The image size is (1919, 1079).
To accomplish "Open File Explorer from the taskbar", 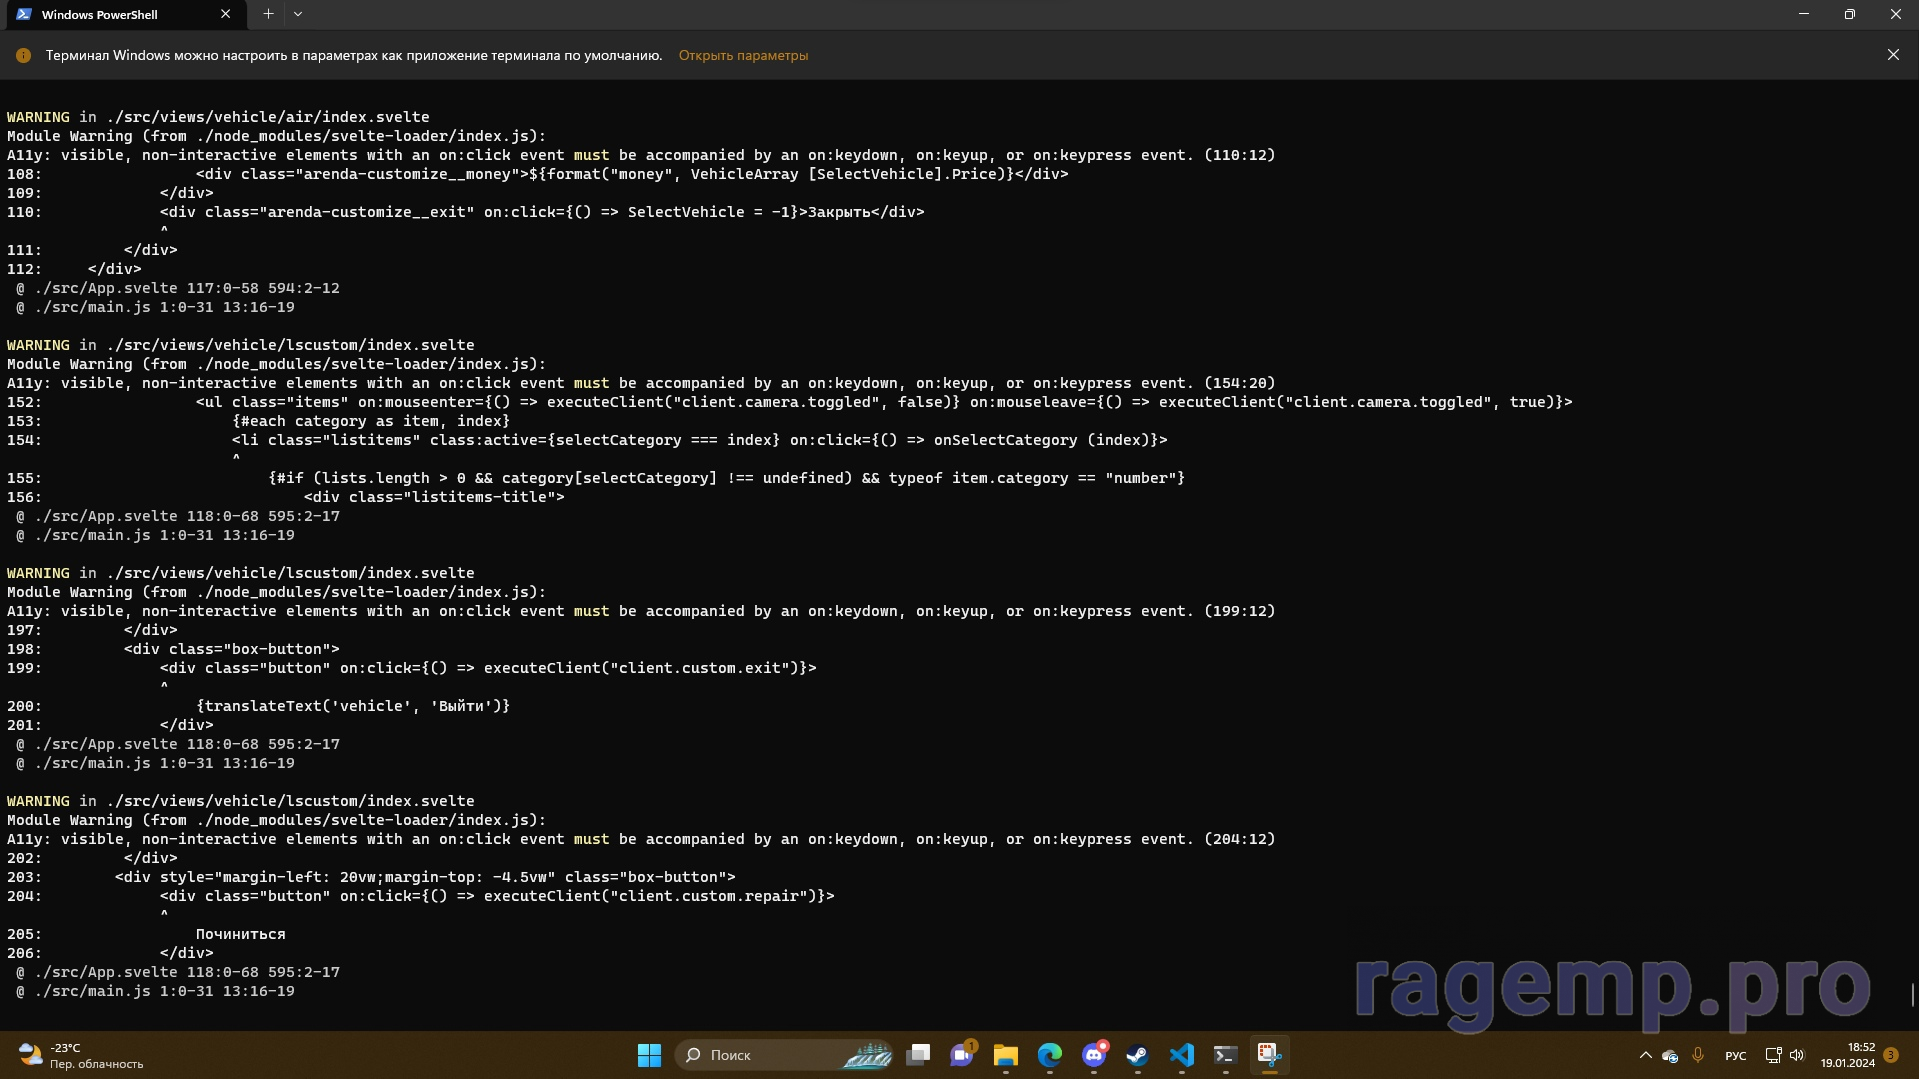I will pos(1005,1055).
